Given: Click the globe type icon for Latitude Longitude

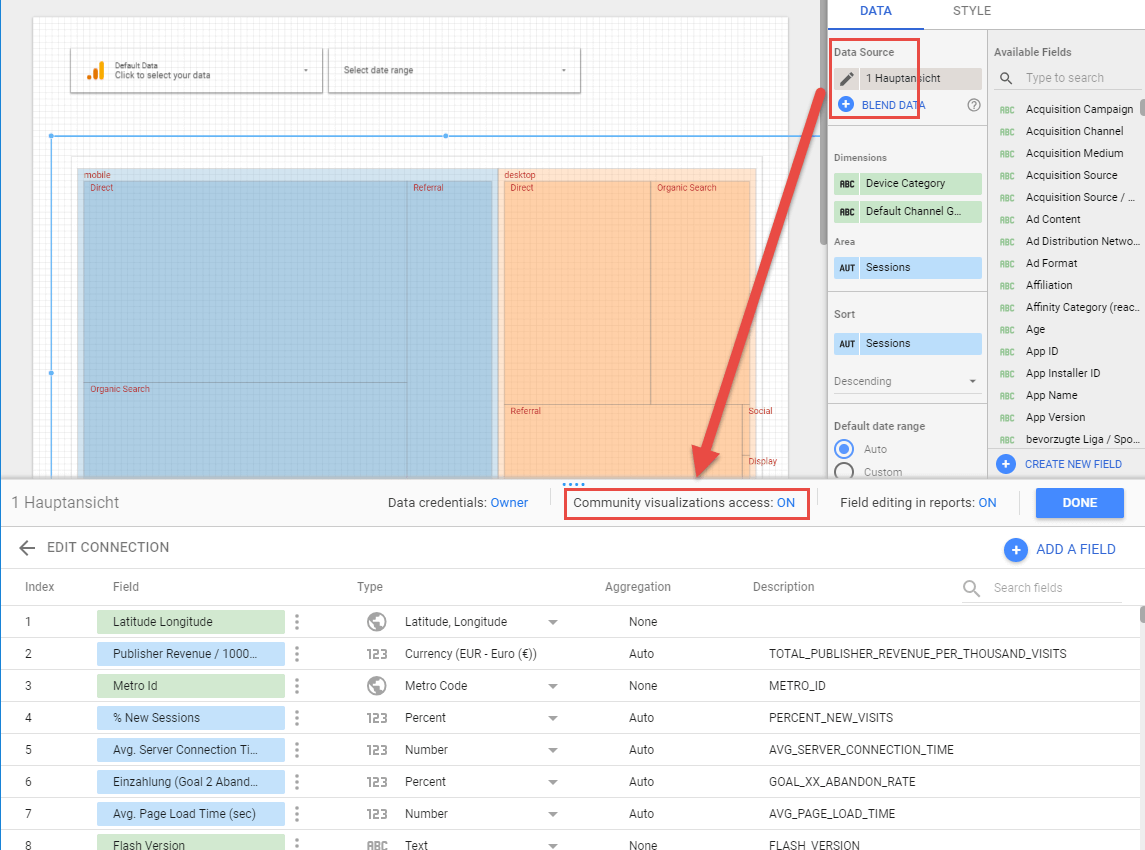Looking at the screenshot, I should click(376, 621).
